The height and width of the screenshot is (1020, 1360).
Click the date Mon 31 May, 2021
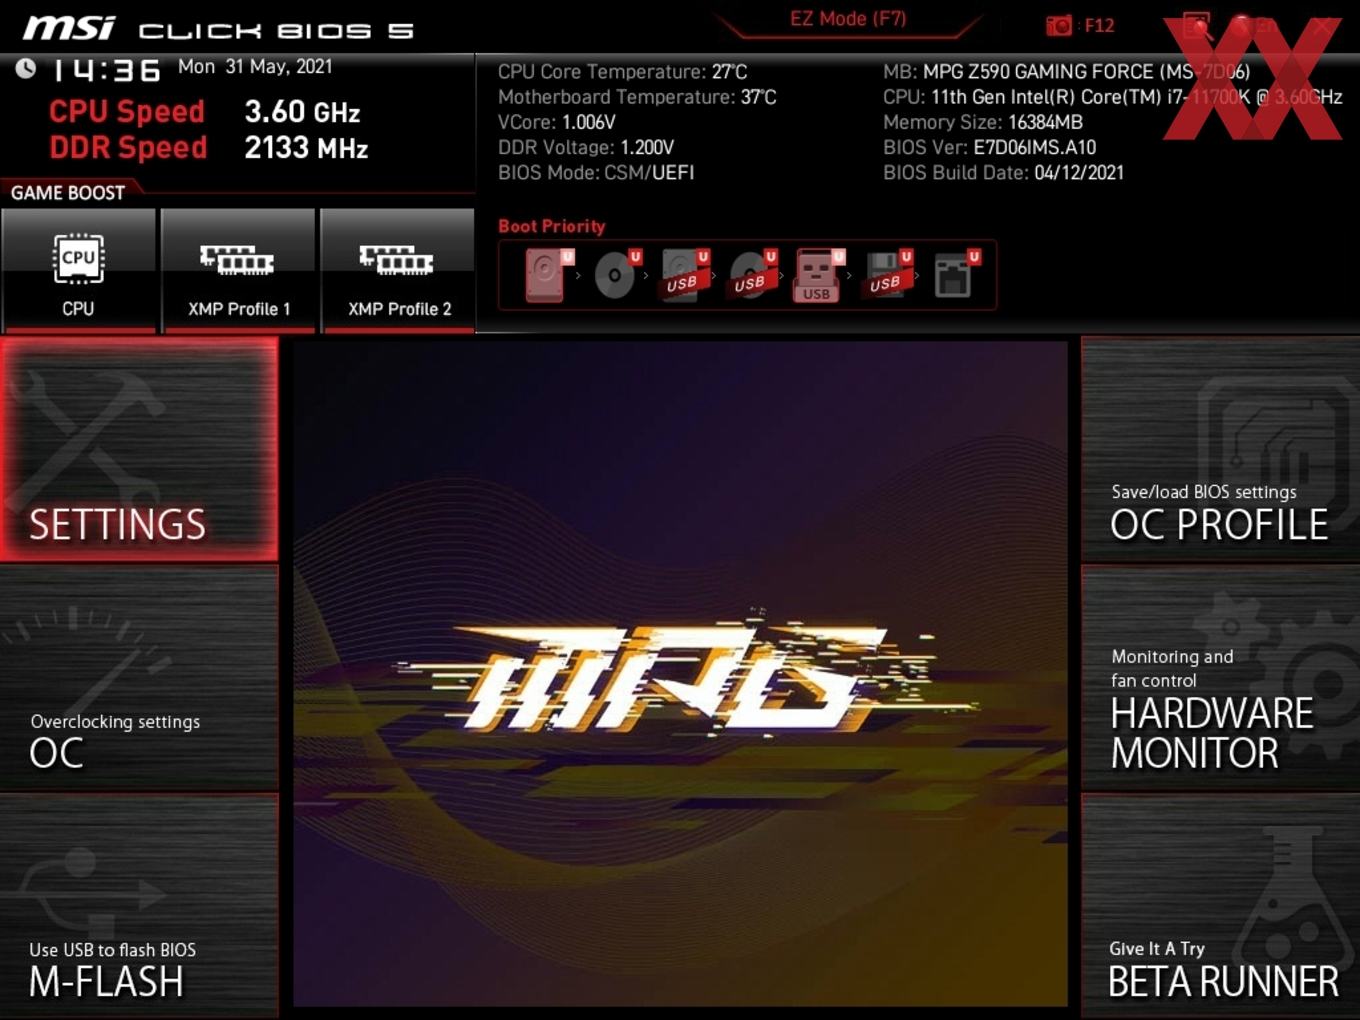coord(255,67)
